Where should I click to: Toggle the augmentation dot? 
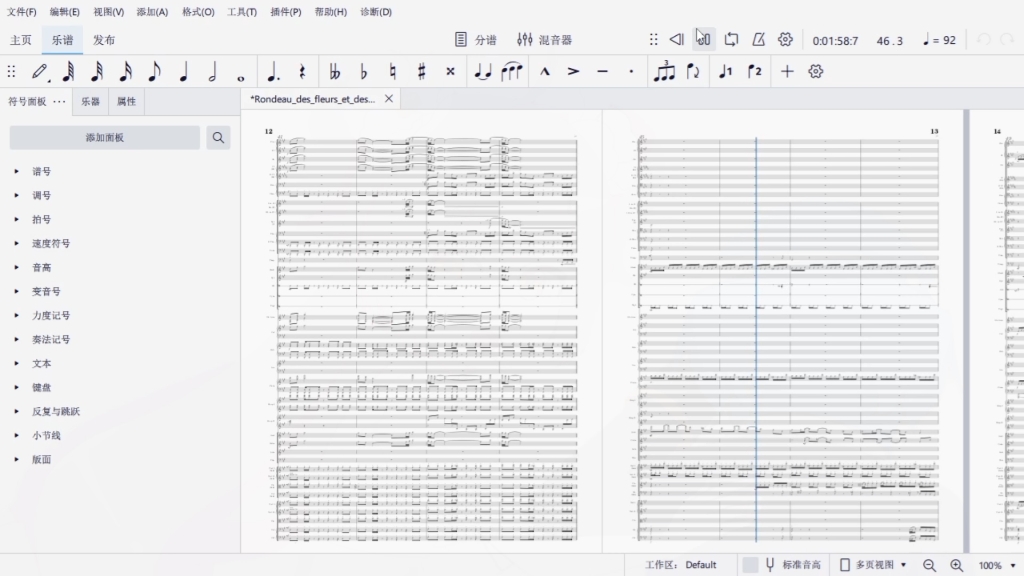[273, 71]
